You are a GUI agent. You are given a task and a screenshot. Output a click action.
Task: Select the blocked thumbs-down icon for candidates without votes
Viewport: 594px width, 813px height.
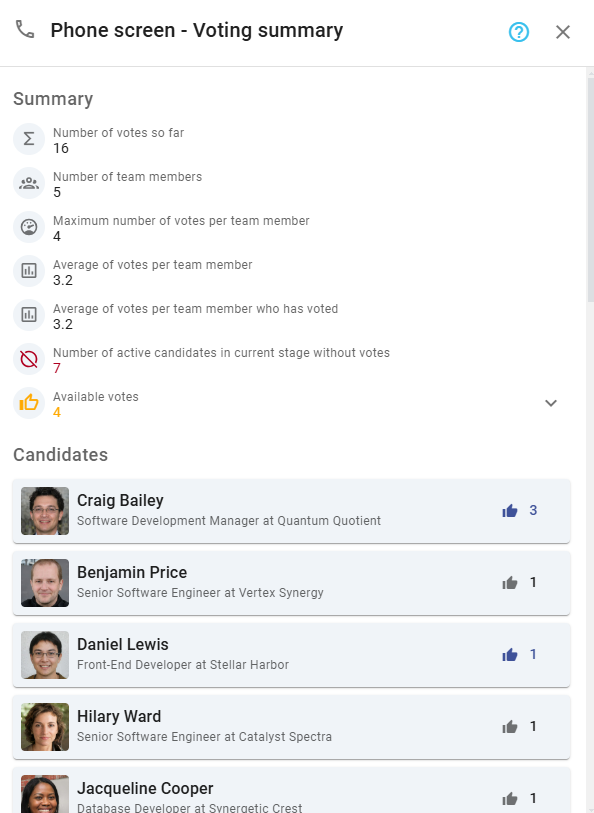[x=27, y=359]
